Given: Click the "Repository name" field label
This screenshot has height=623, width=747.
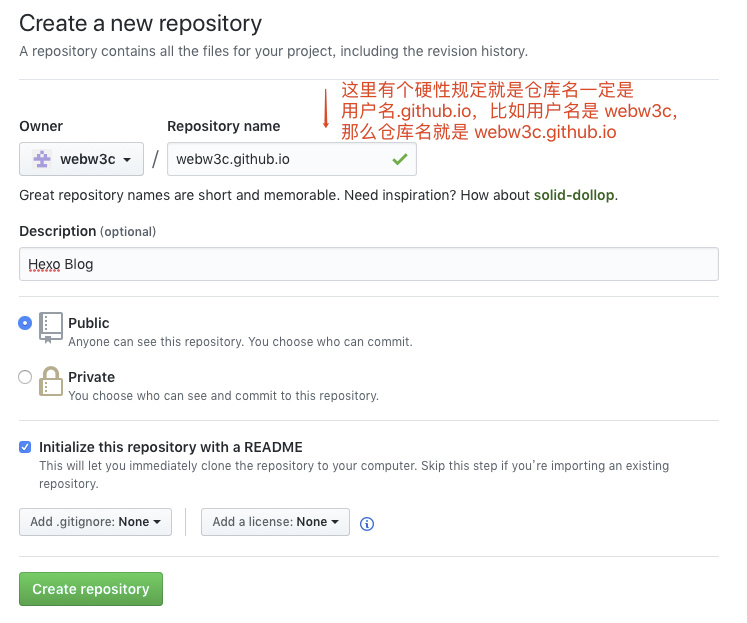Looking at the screenshot, I should [223, 126].
